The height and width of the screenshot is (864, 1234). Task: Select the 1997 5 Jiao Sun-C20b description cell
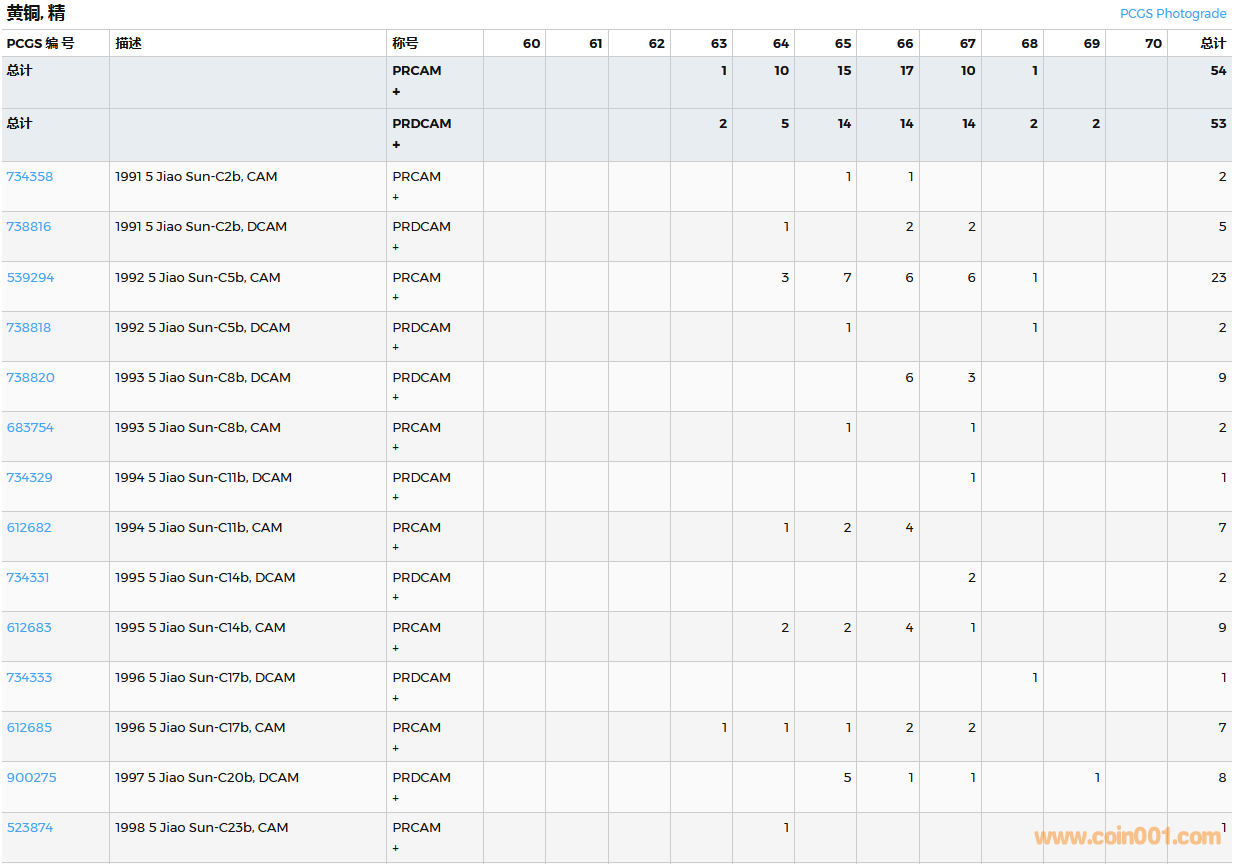click(207, 778)
